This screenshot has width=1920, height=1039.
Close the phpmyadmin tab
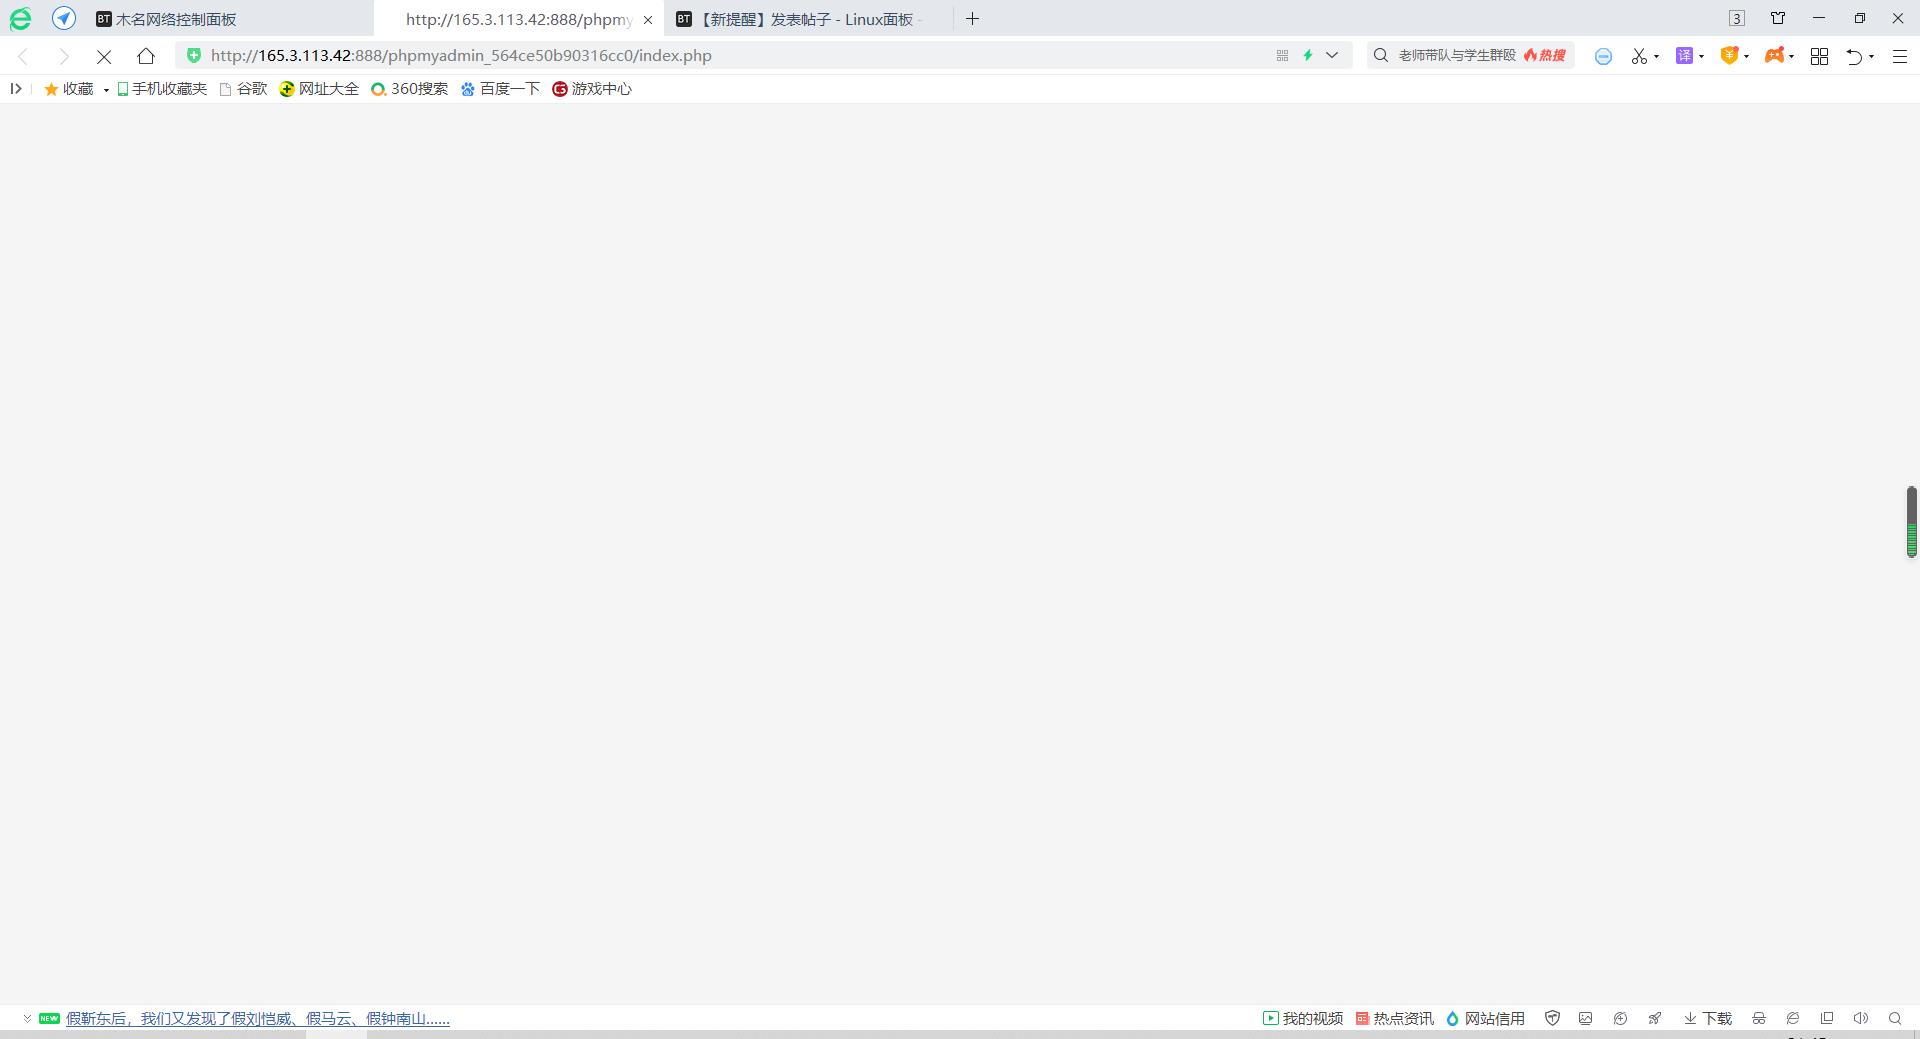pyautogui.click(x=647, y=19)
